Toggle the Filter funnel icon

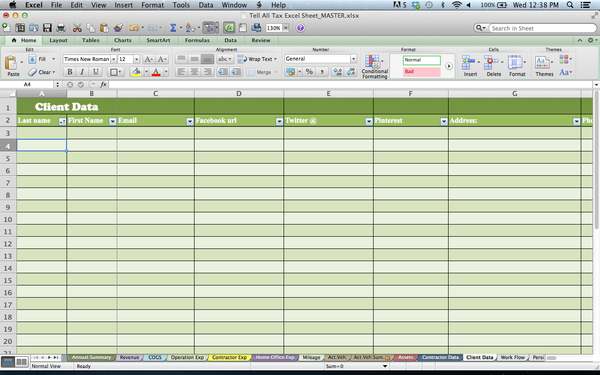coord(210,28)
